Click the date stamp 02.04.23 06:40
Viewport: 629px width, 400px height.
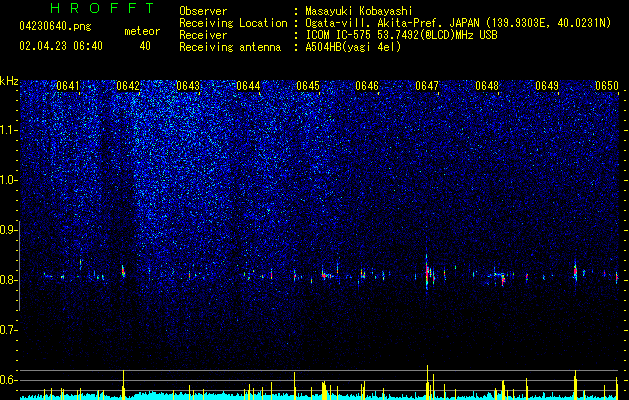[x=61, y=46]
